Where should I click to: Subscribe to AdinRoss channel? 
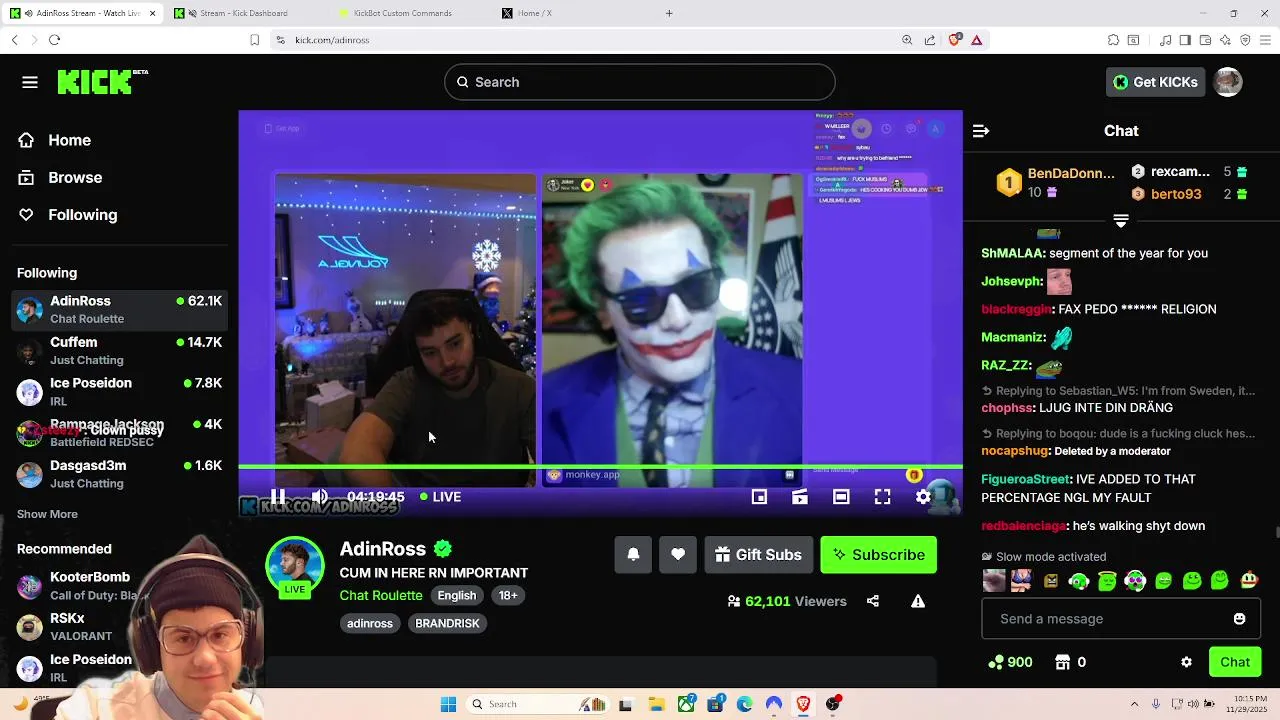878,555
